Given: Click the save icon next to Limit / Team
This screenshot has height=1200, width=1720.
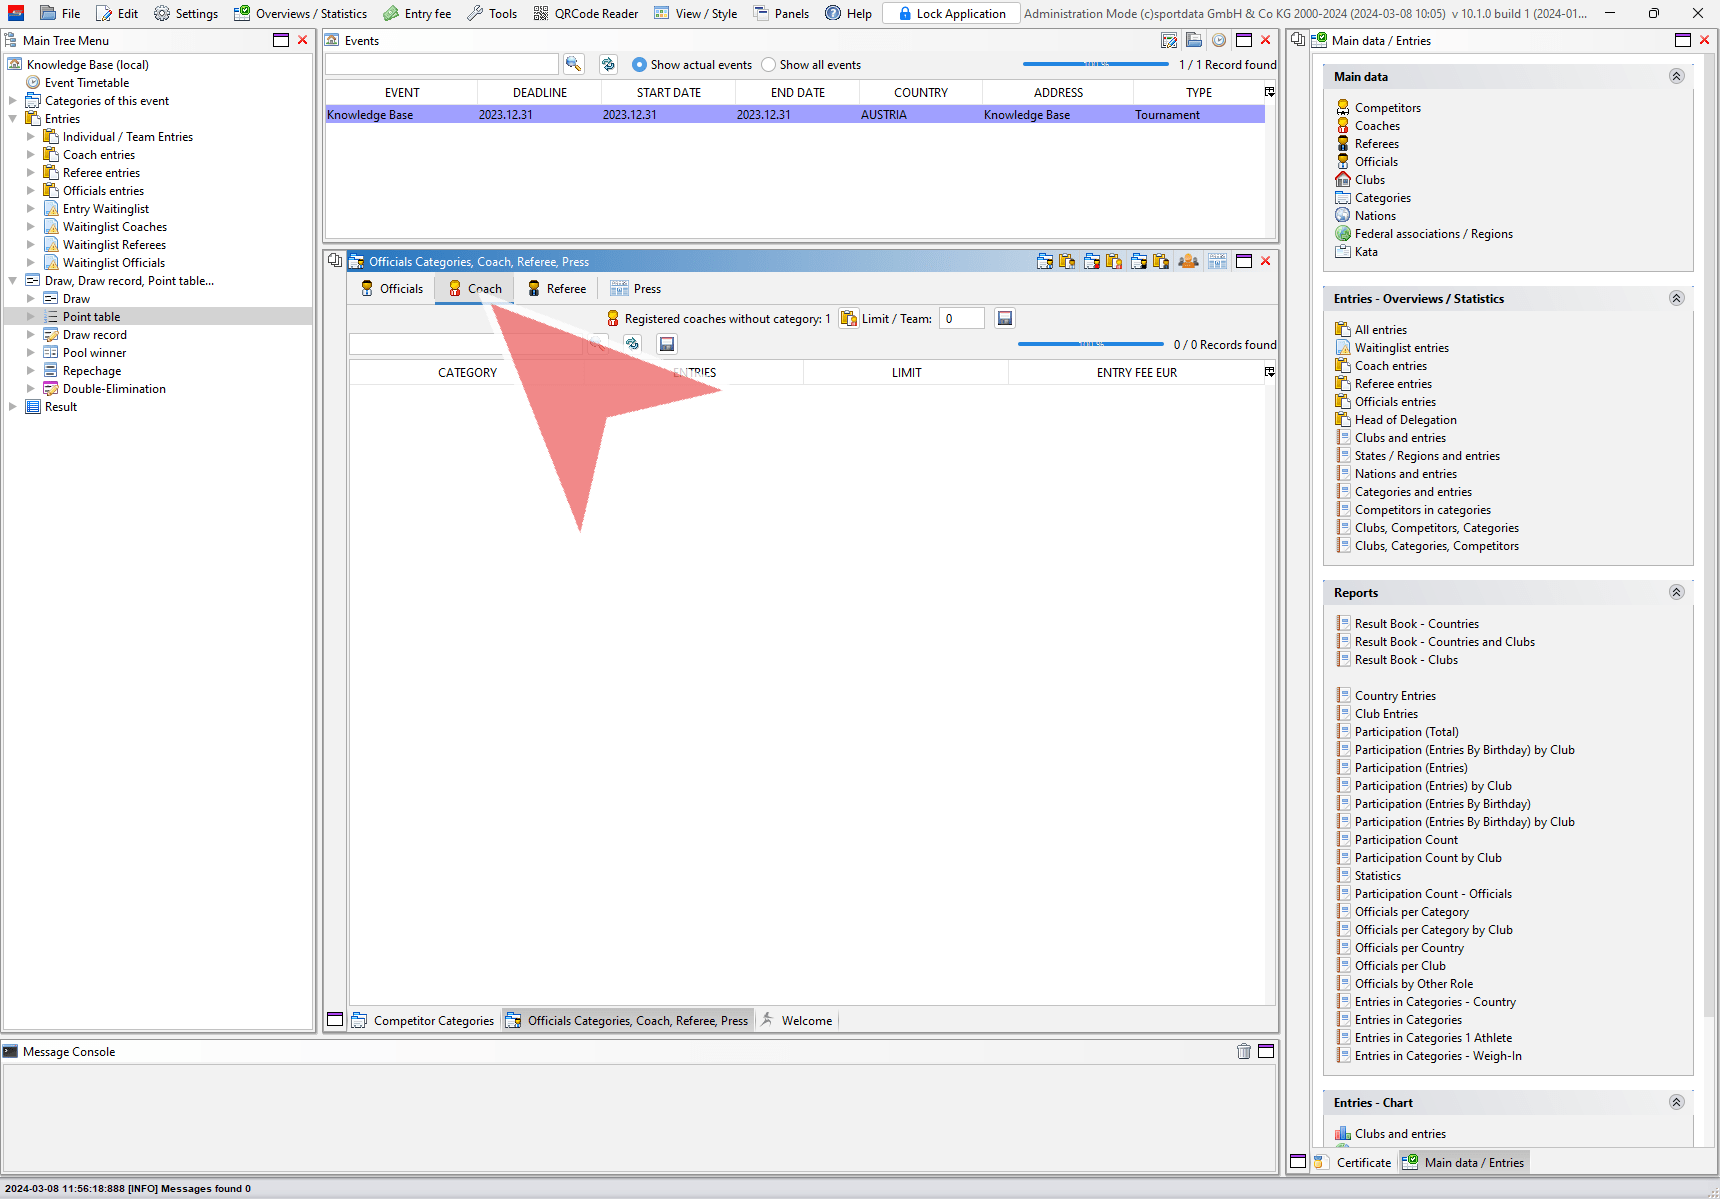Looking at the screenshot, I should (1005, 318).
